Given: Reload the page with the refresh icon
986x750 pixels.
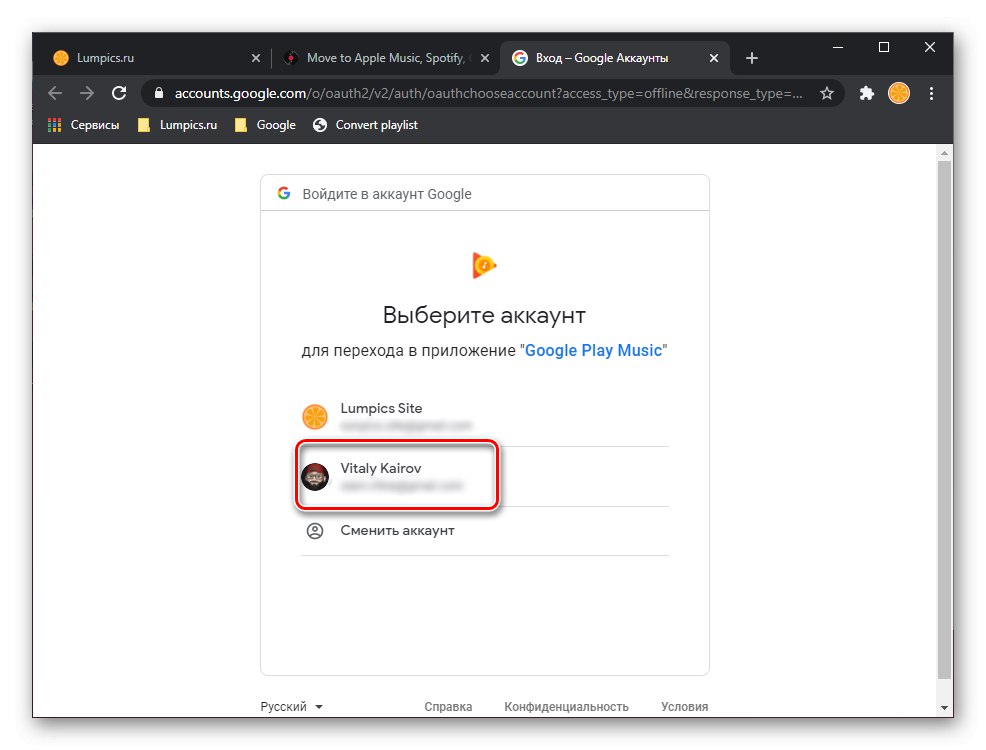Looking at the screenshot, I should (119, 94).
